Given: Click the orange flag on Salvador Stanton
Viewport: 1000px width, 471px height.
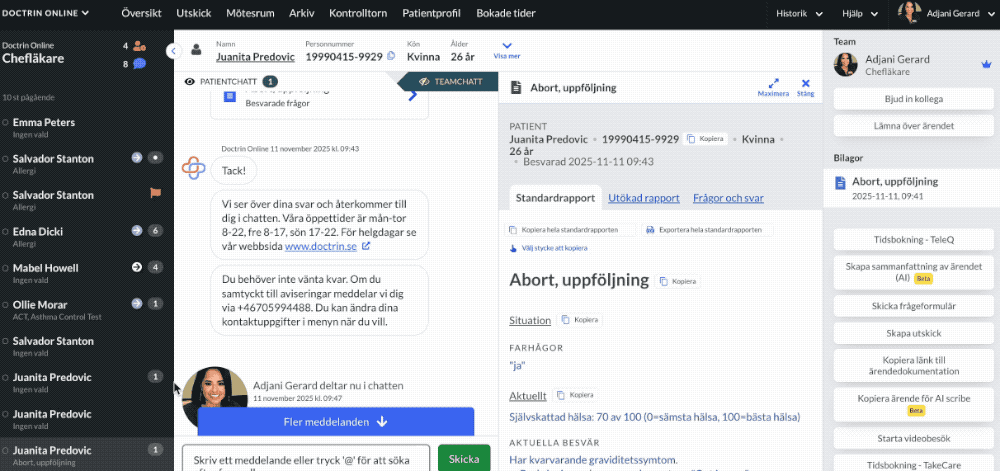Looking at the screenshot, I should 155,192.
